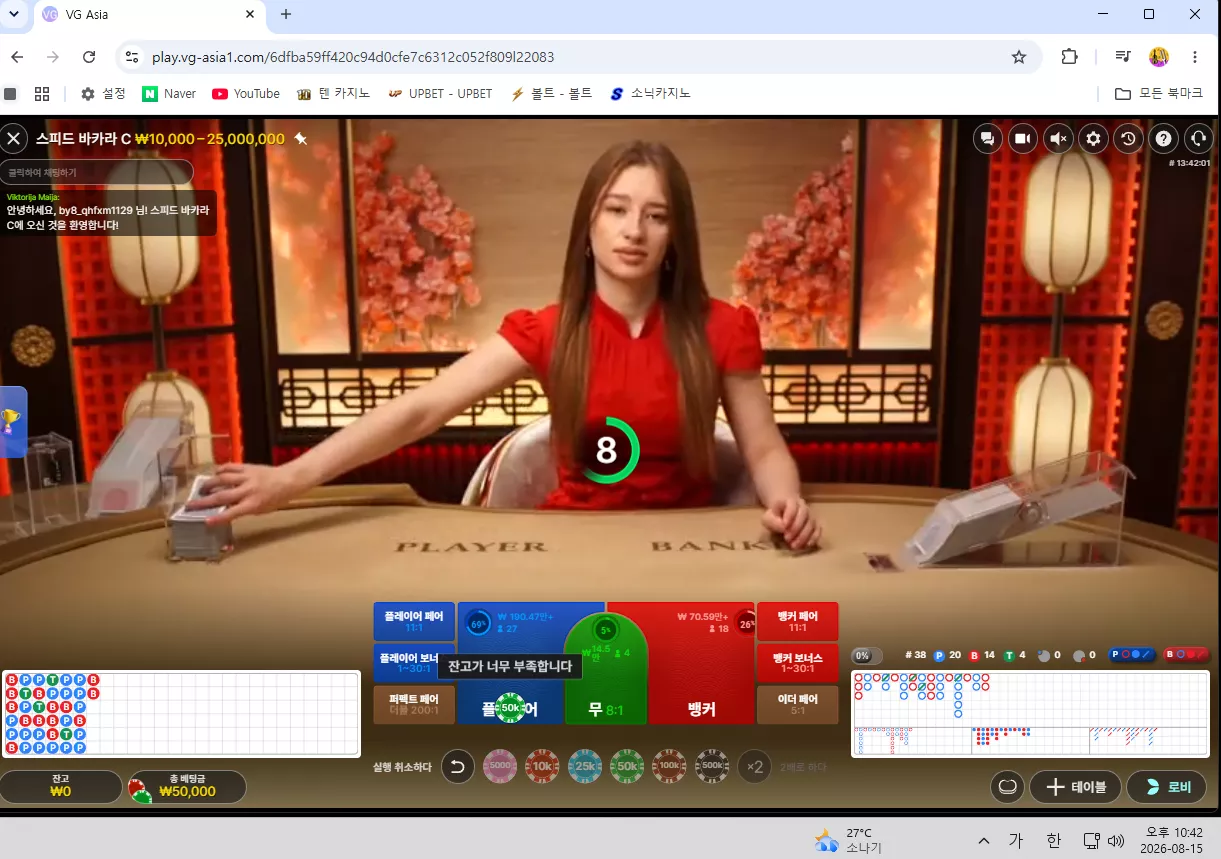Open Chrome extensions puzzle icon

[1069, 57]
